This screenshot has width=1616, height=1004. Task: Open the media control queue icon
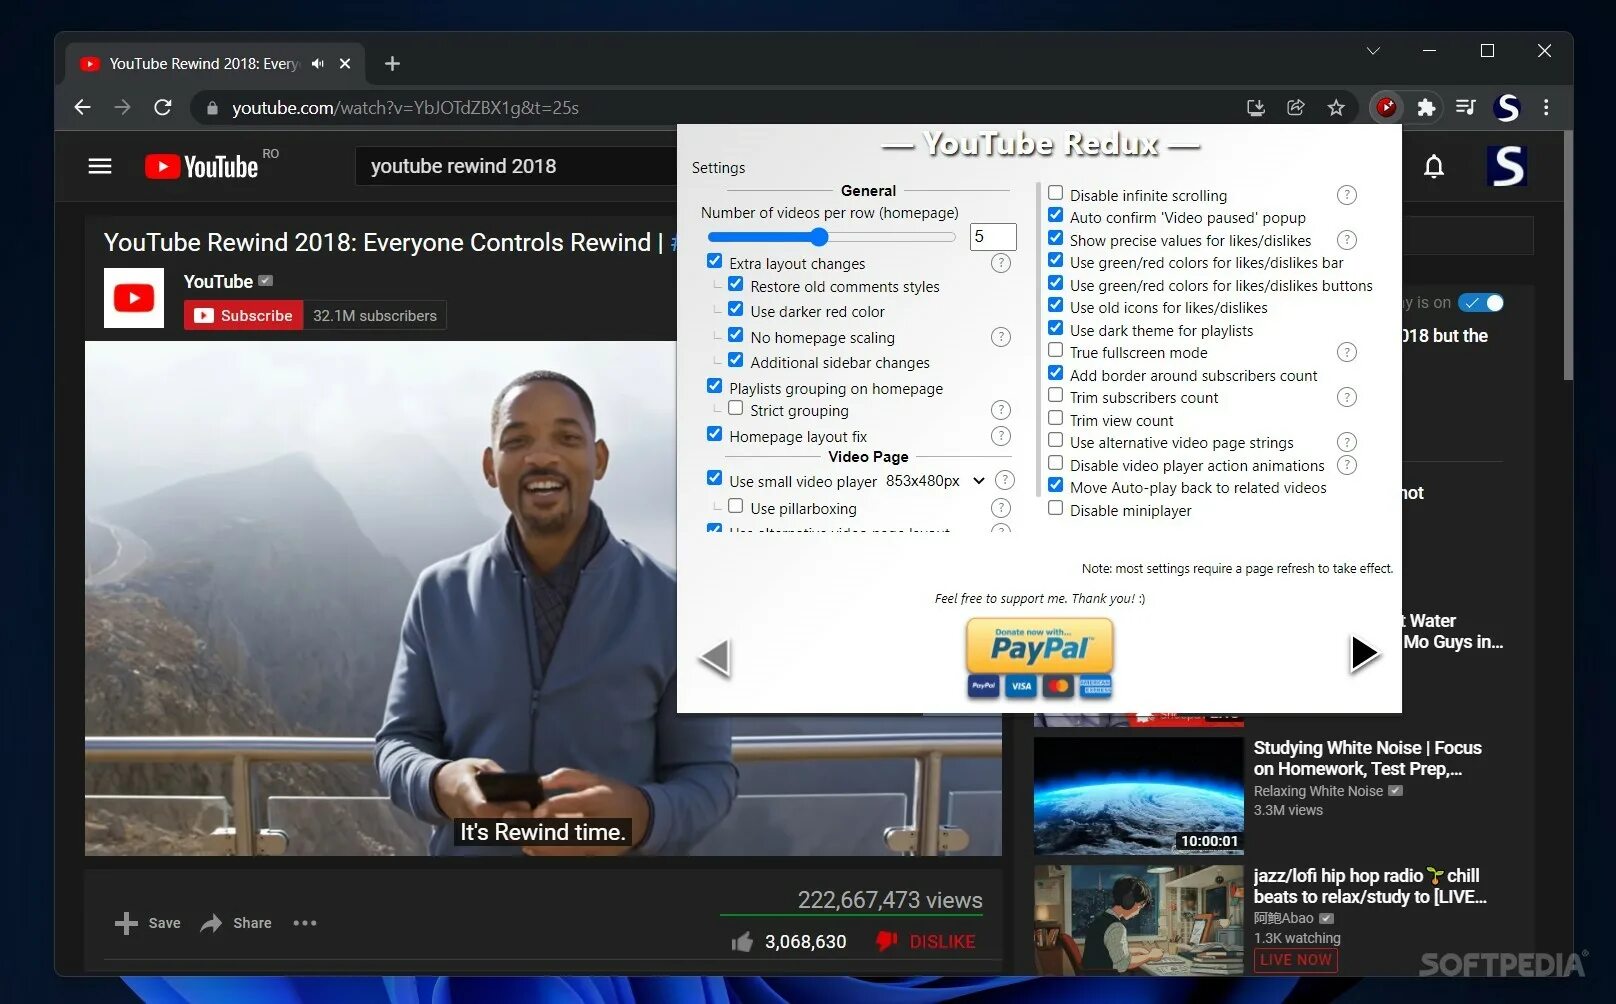click(1466, 107)
